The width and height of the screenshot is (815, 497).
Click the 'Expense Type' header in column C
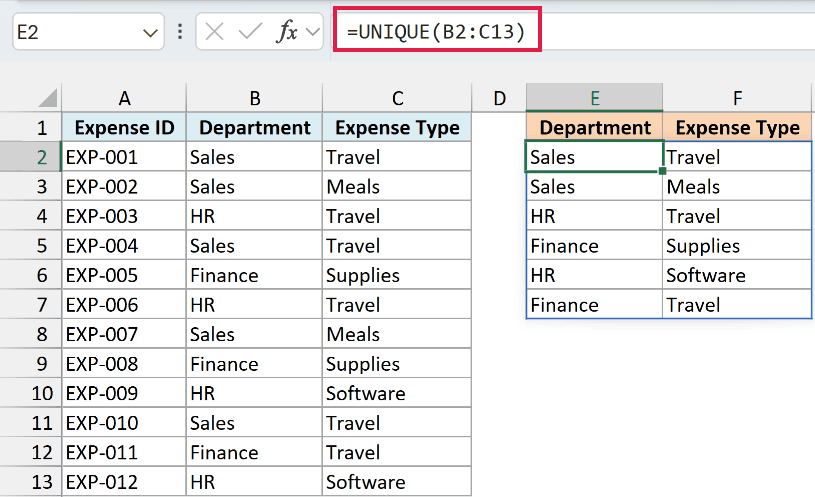tap(397, 127)
